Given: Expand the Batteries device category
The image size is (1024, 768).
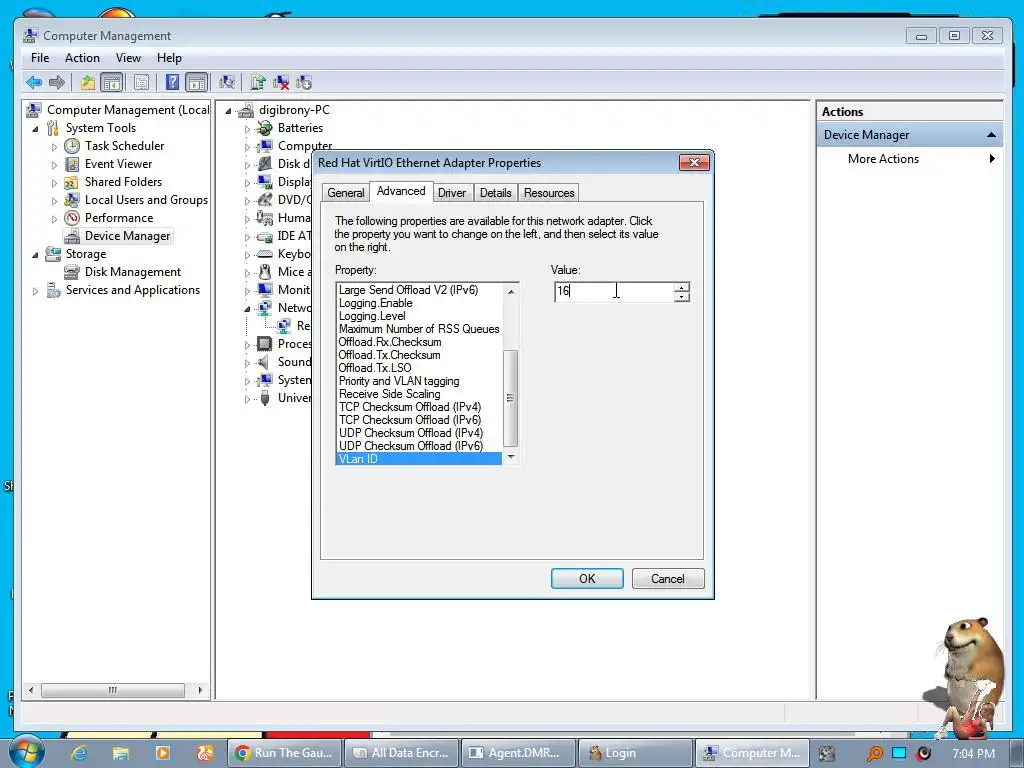Looking at the screenshot, I should click(x=247, y=129).
